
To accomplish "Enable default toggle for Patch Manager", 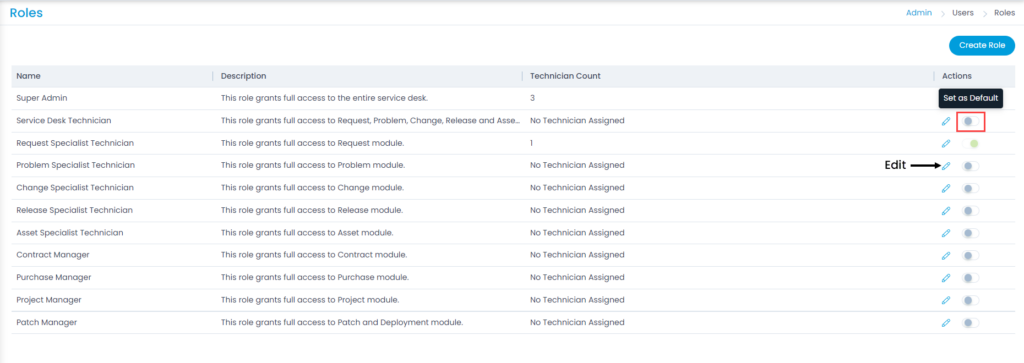I will pyautogui.click(x=970, y=323).
